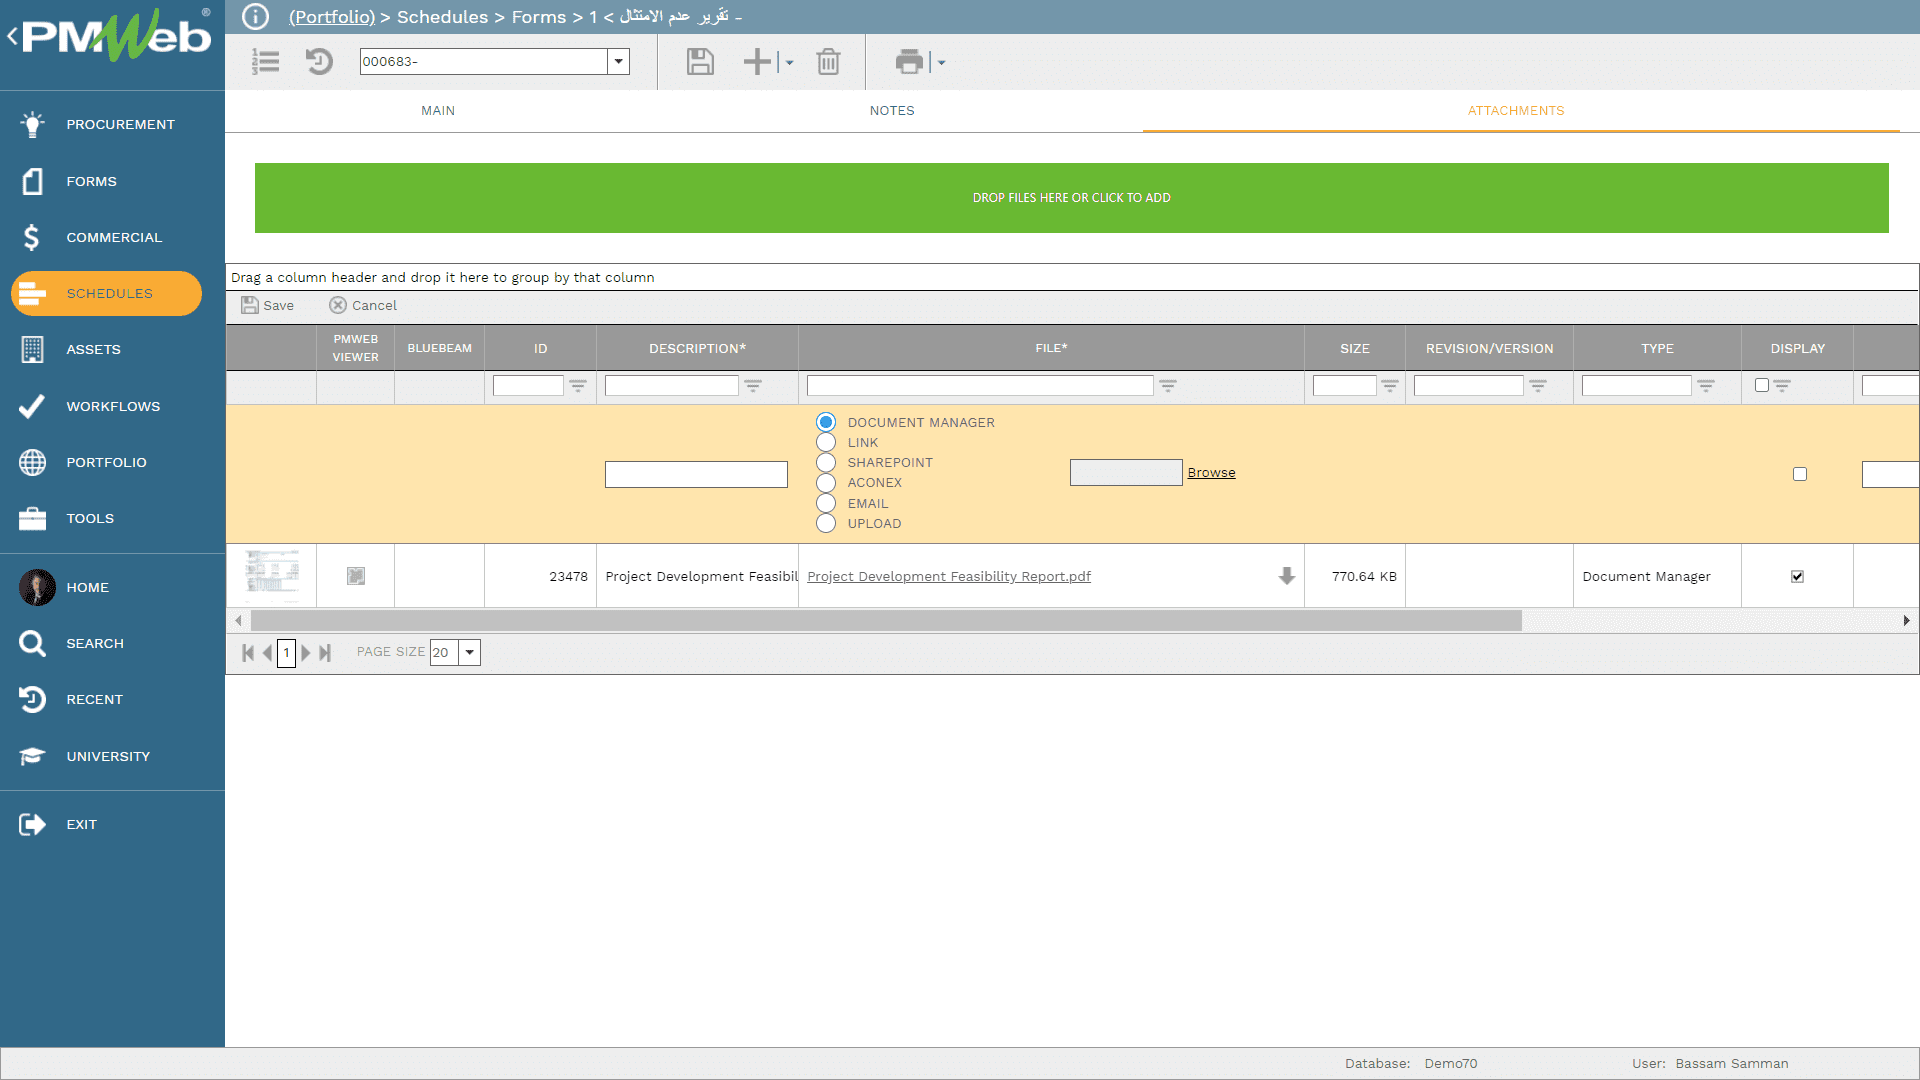Open the record list view icon

(265, 62)
